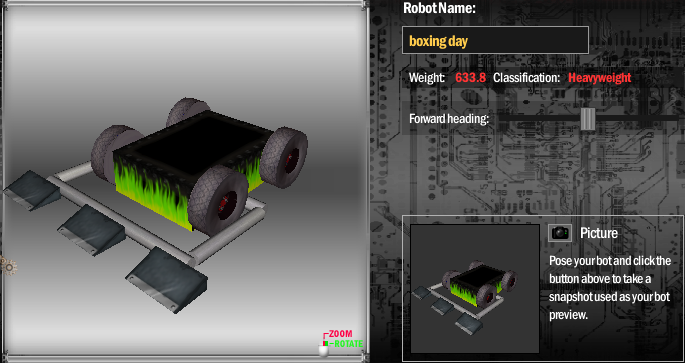
Task: Focus the Robot Name field reading 'boxing day'
Action: tap(495, 40)
